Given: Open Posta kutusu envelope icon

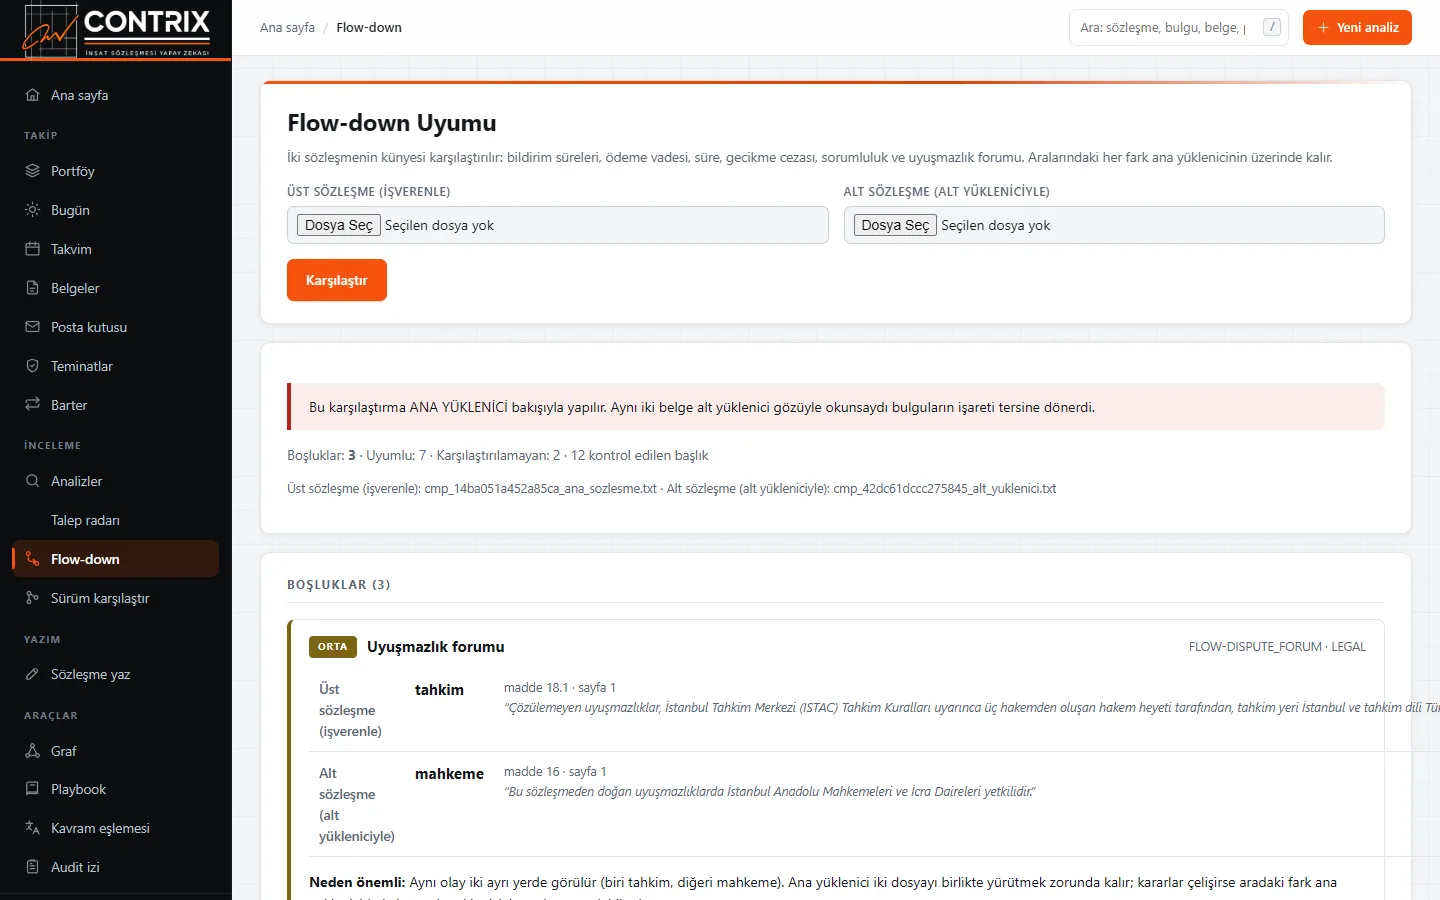Looking at the screenshot, I should tap(32, 327).
